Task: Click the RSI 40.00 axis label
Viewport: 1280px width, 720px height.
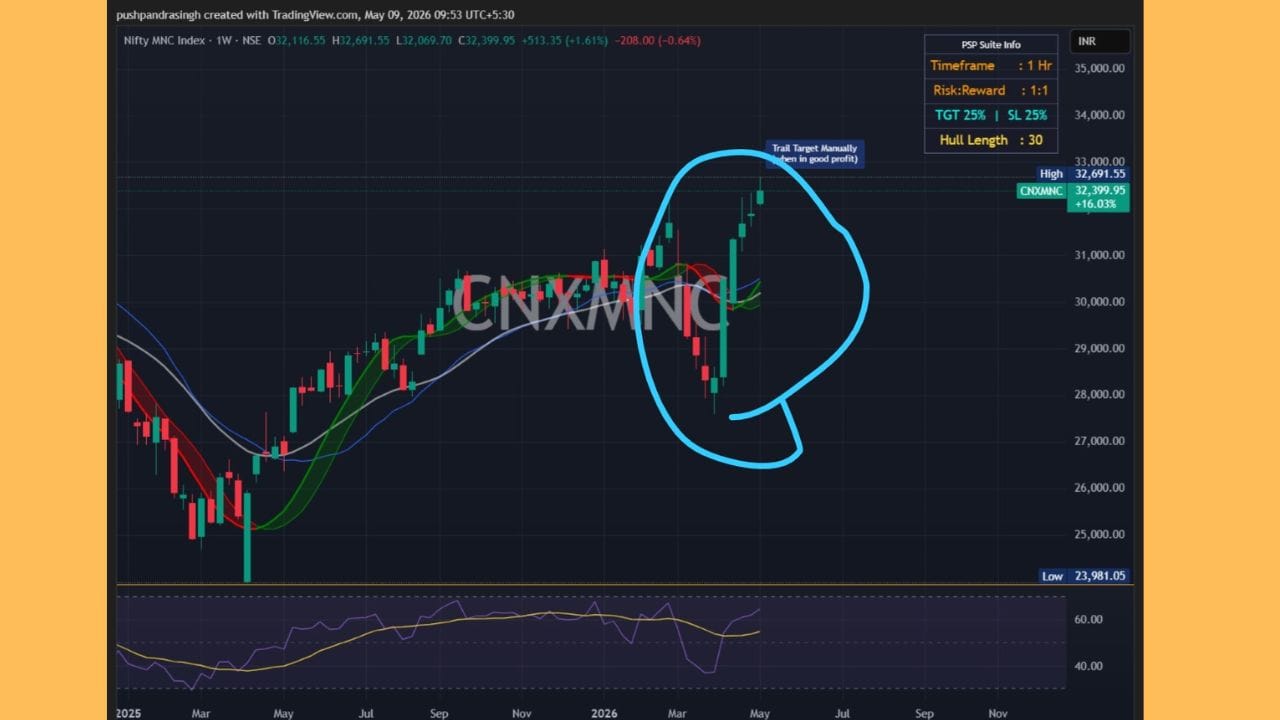Action: 1089,666
